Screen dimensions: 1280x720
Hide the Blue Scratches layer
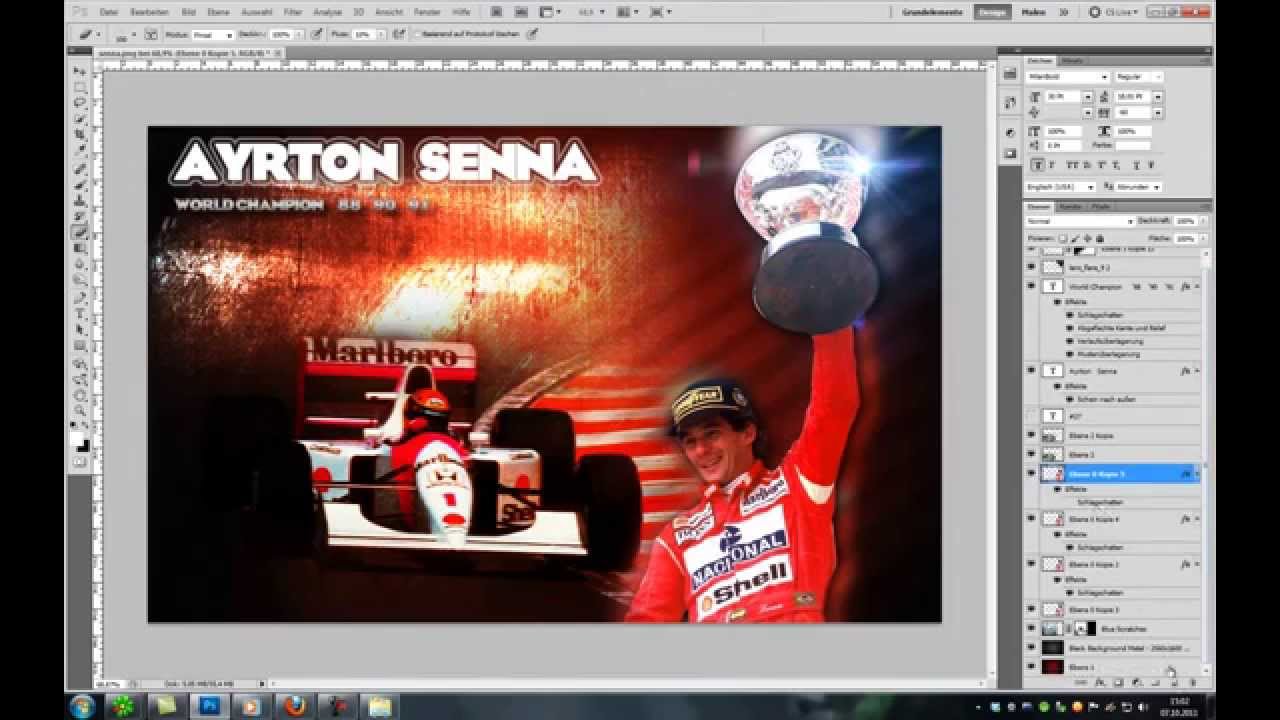pos(1031,628)
